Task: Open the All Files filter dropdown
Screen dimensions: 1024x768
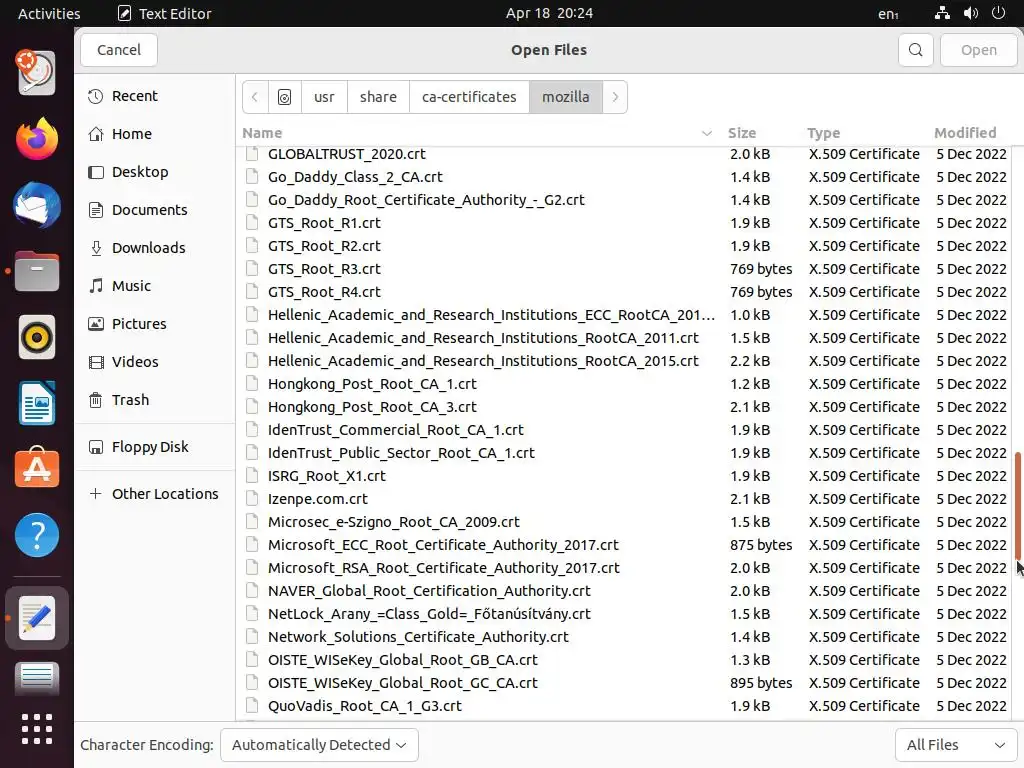Action: 955,744
